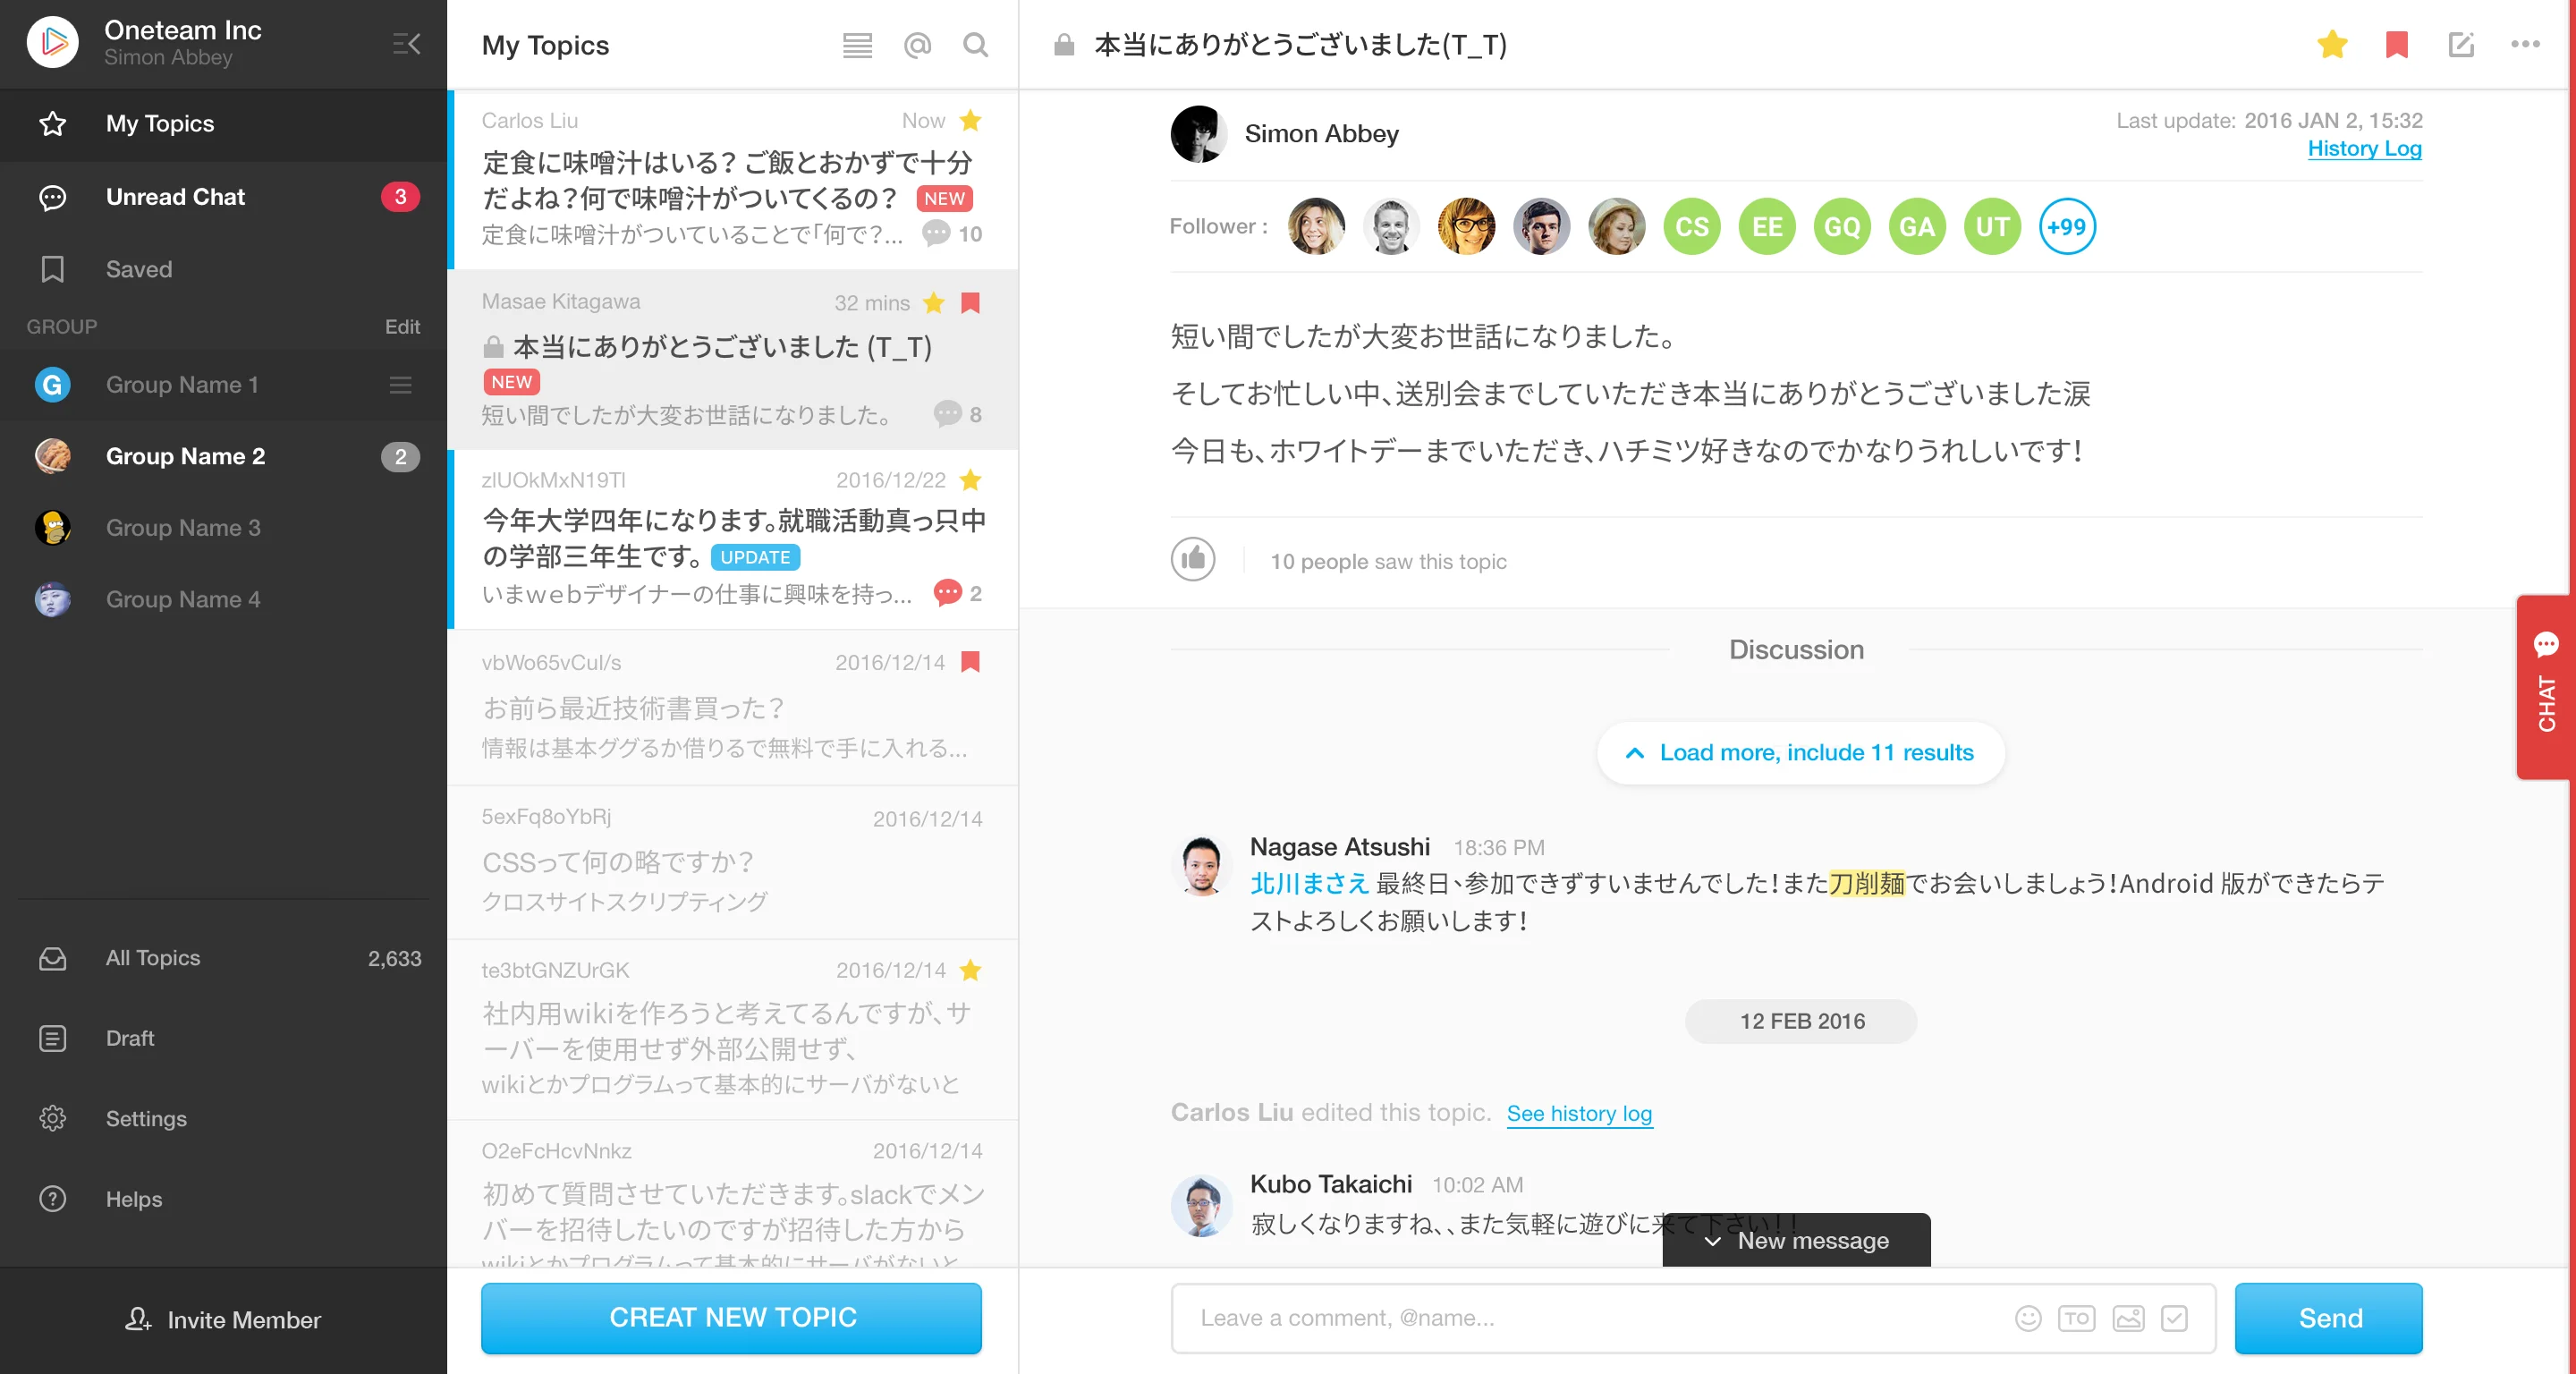Image resolution: width=2576 pixels, height=1374 pixels.
Task: Click the @ mentions icon in My Topics
Action: pos(916,45)
